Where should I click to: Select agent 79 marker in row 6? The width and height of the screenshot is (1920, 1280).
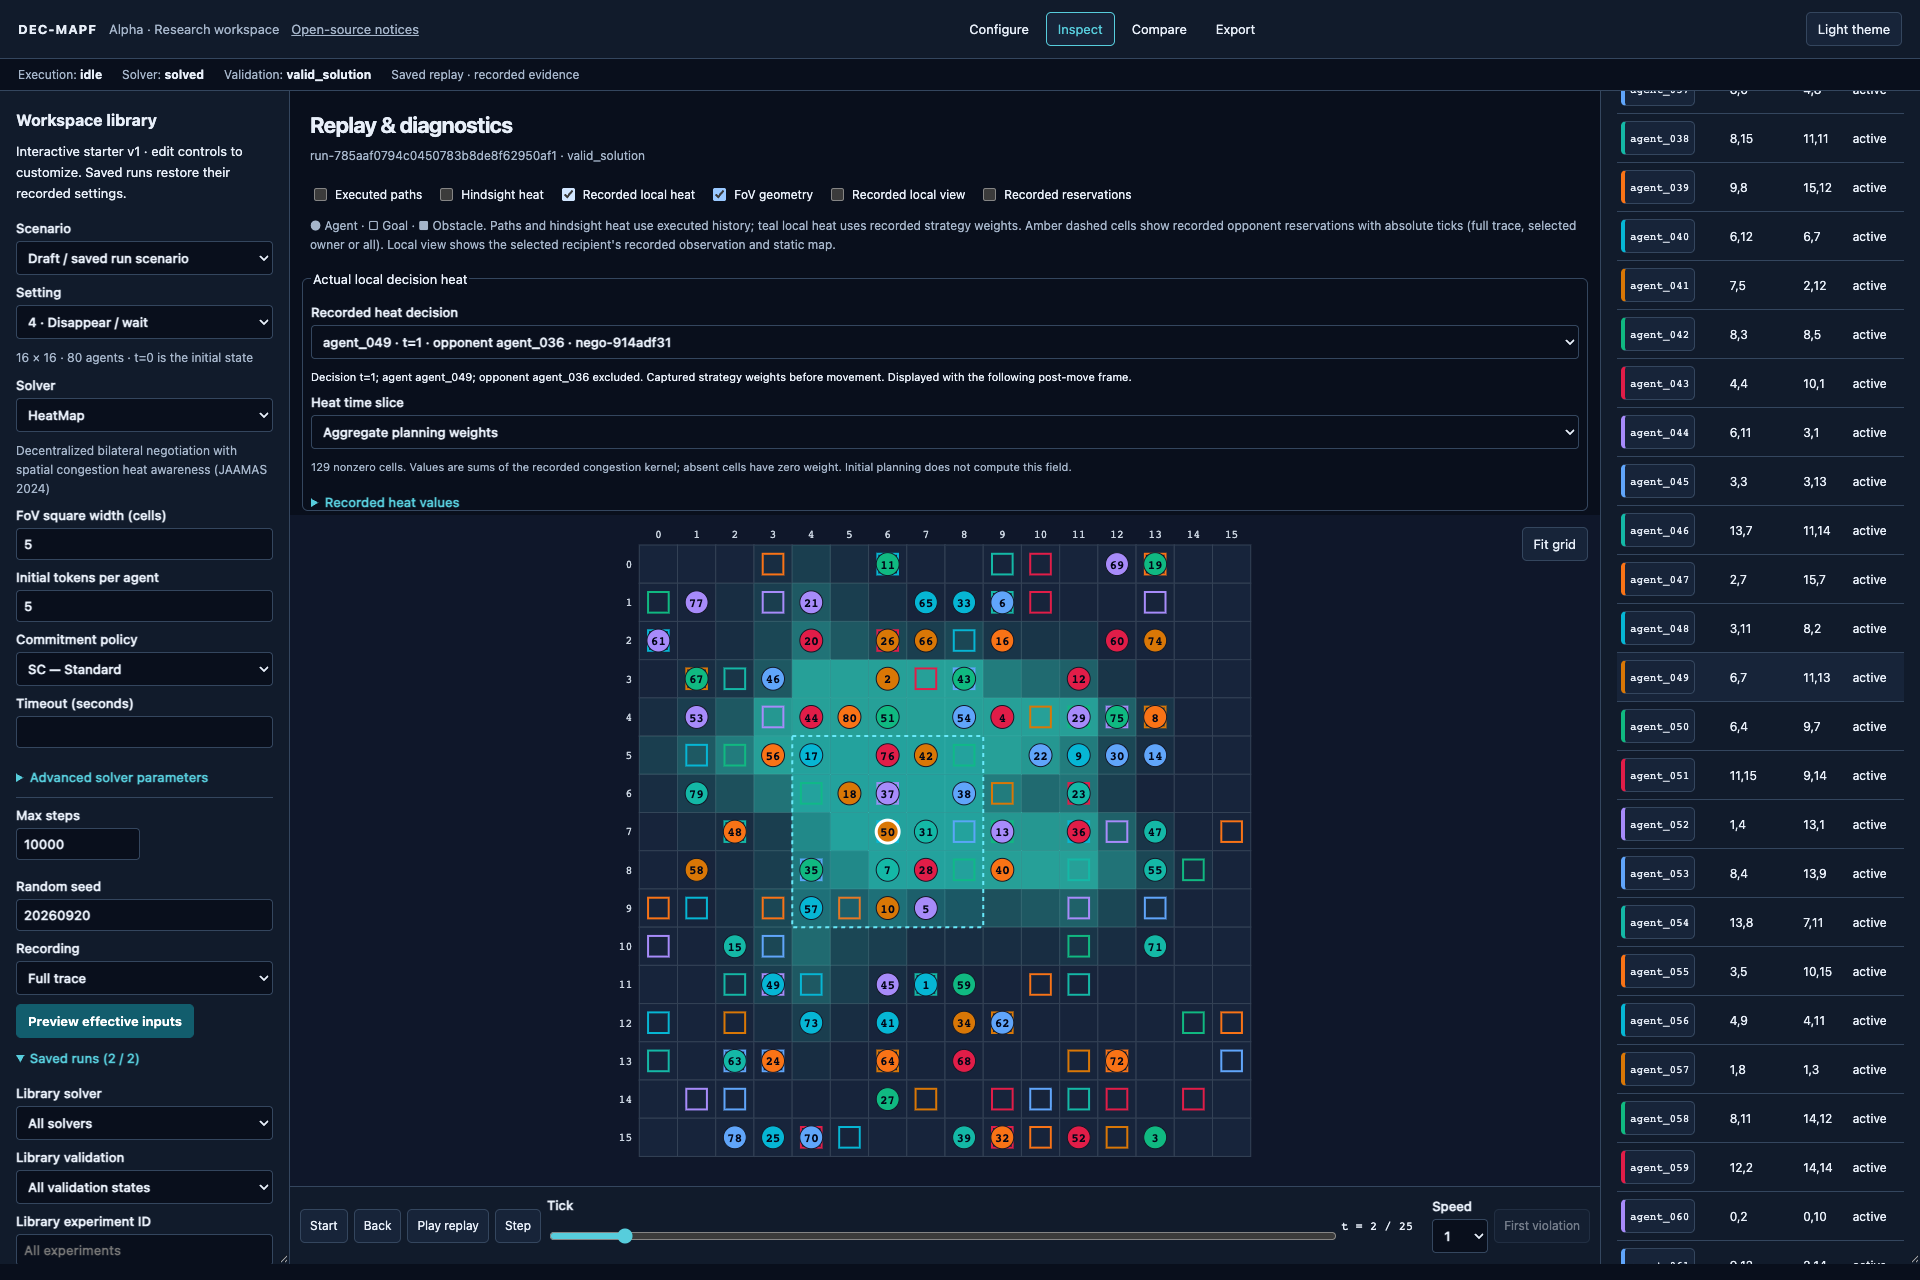696,794
